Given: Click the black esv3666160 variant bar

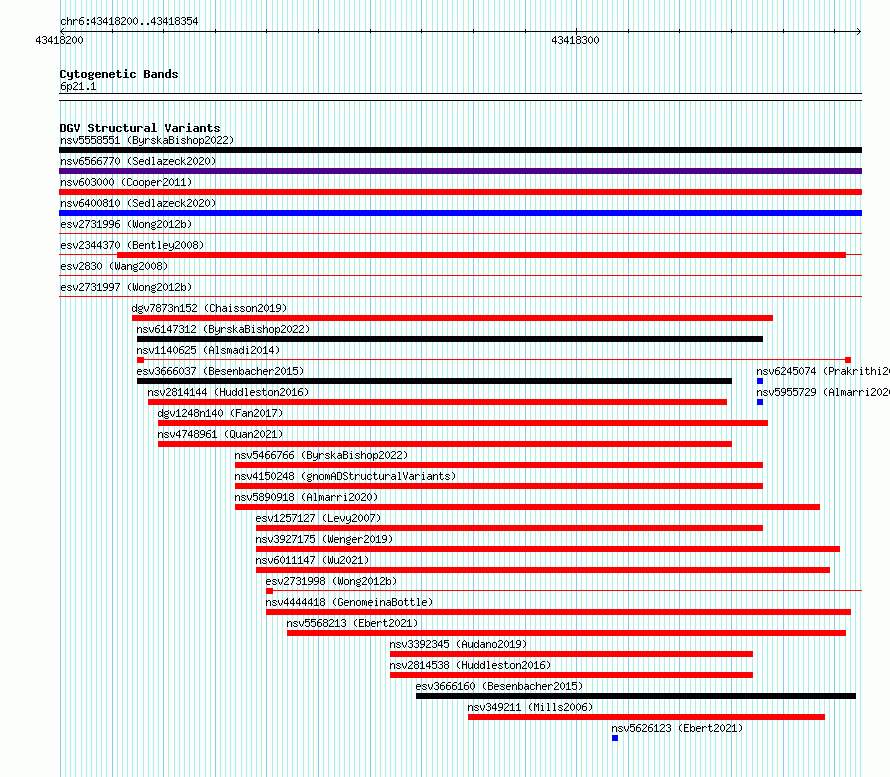Looking at the screenshot, I should click(636, 696).
